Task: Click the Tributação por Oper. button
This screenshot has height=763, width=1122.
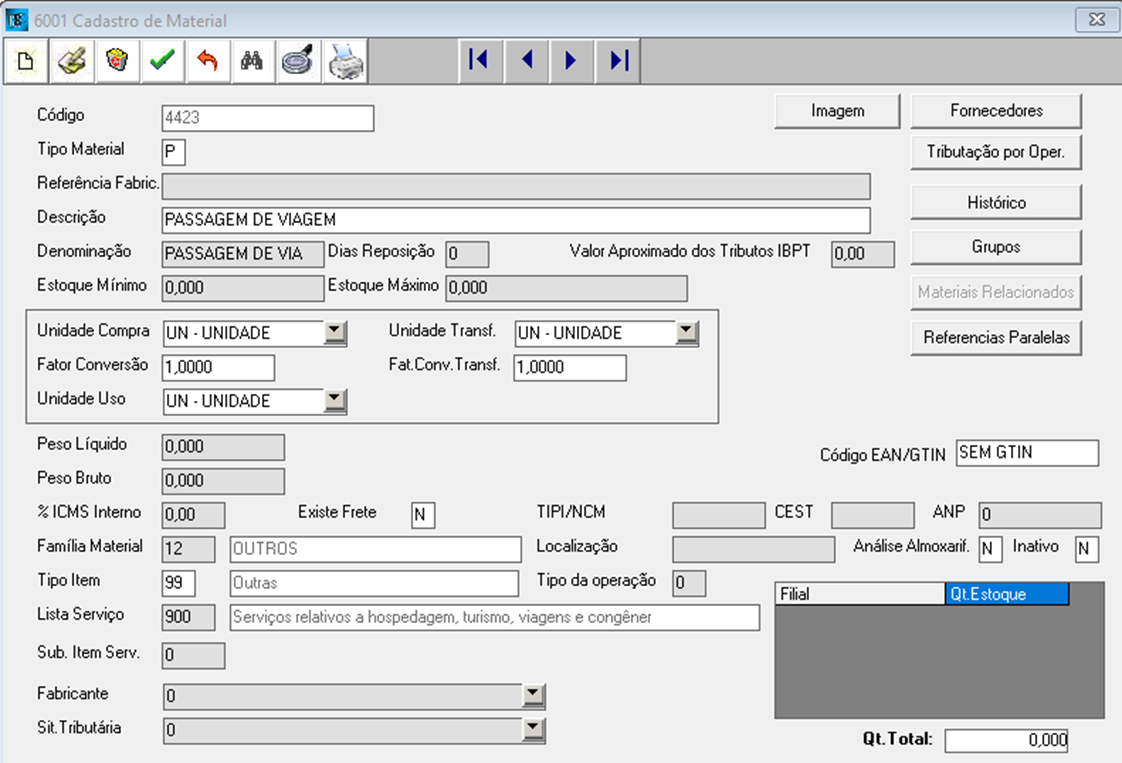Action: coord(996,152)
